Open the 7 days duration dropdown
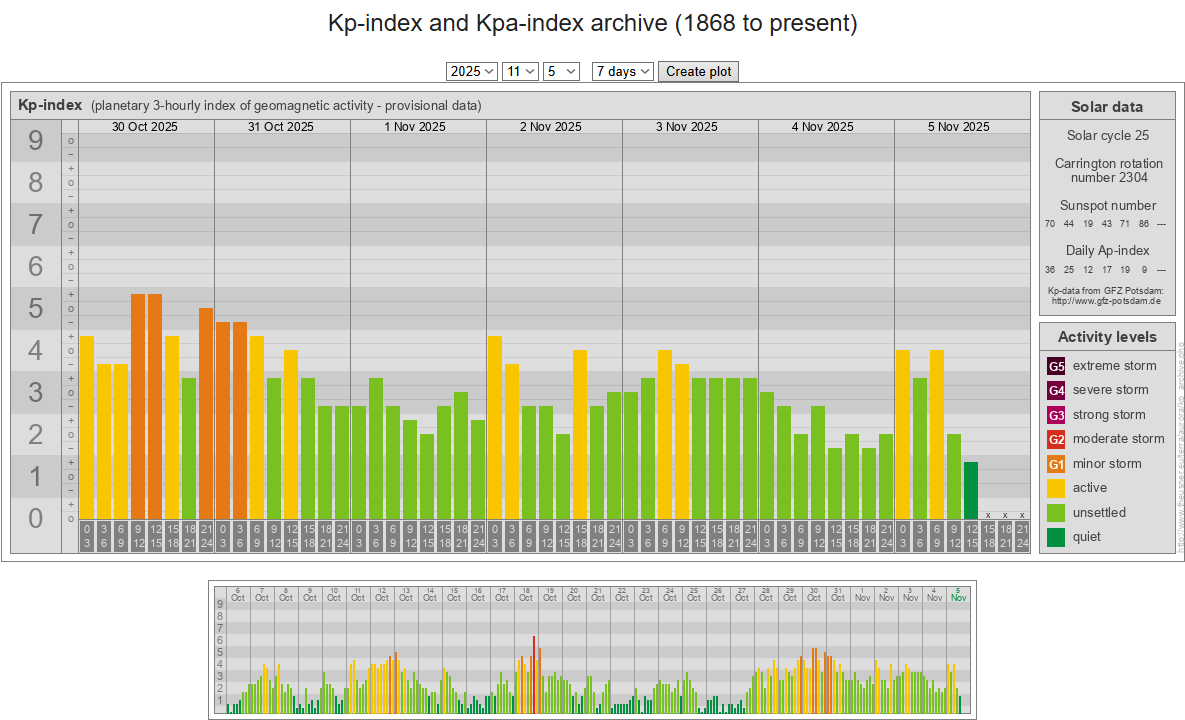 point(622,71)
